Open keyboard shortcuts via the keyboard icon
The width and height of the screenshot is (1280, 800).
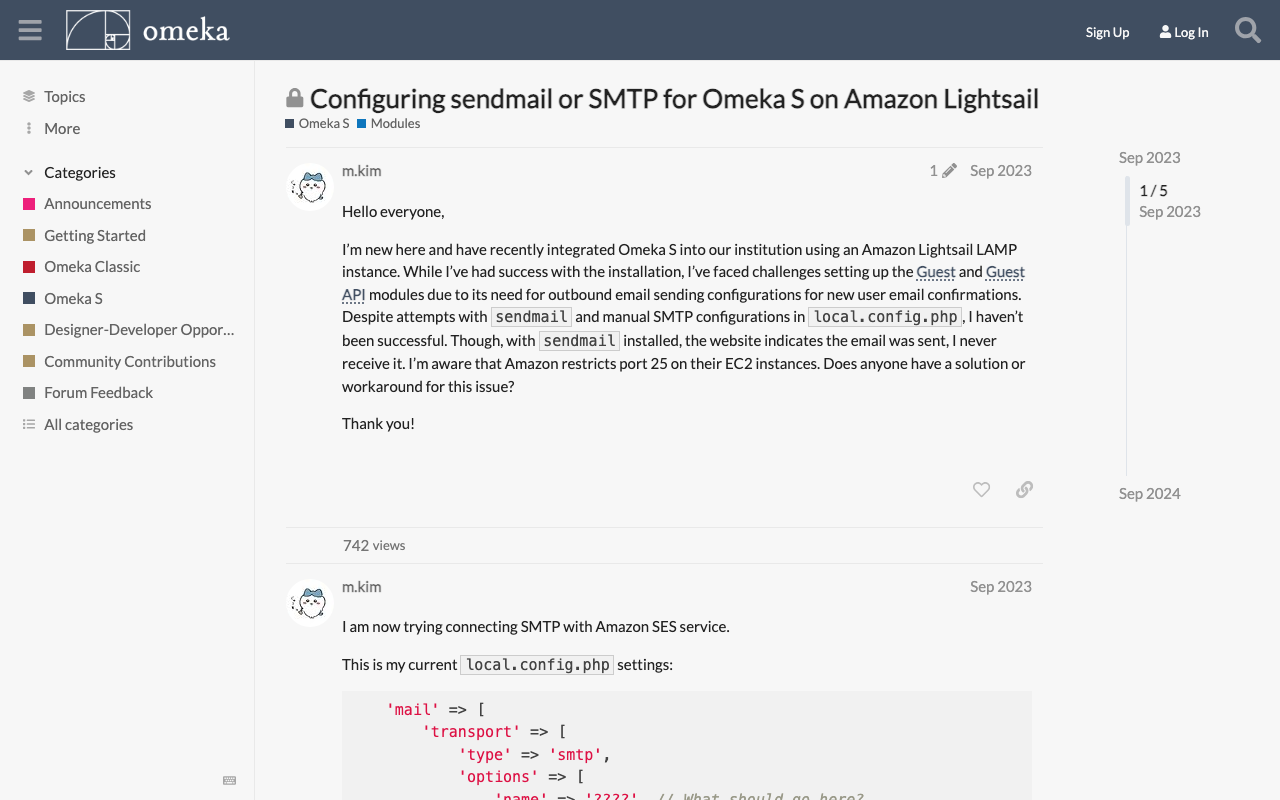pyautogui.click(x=229, y=780)
